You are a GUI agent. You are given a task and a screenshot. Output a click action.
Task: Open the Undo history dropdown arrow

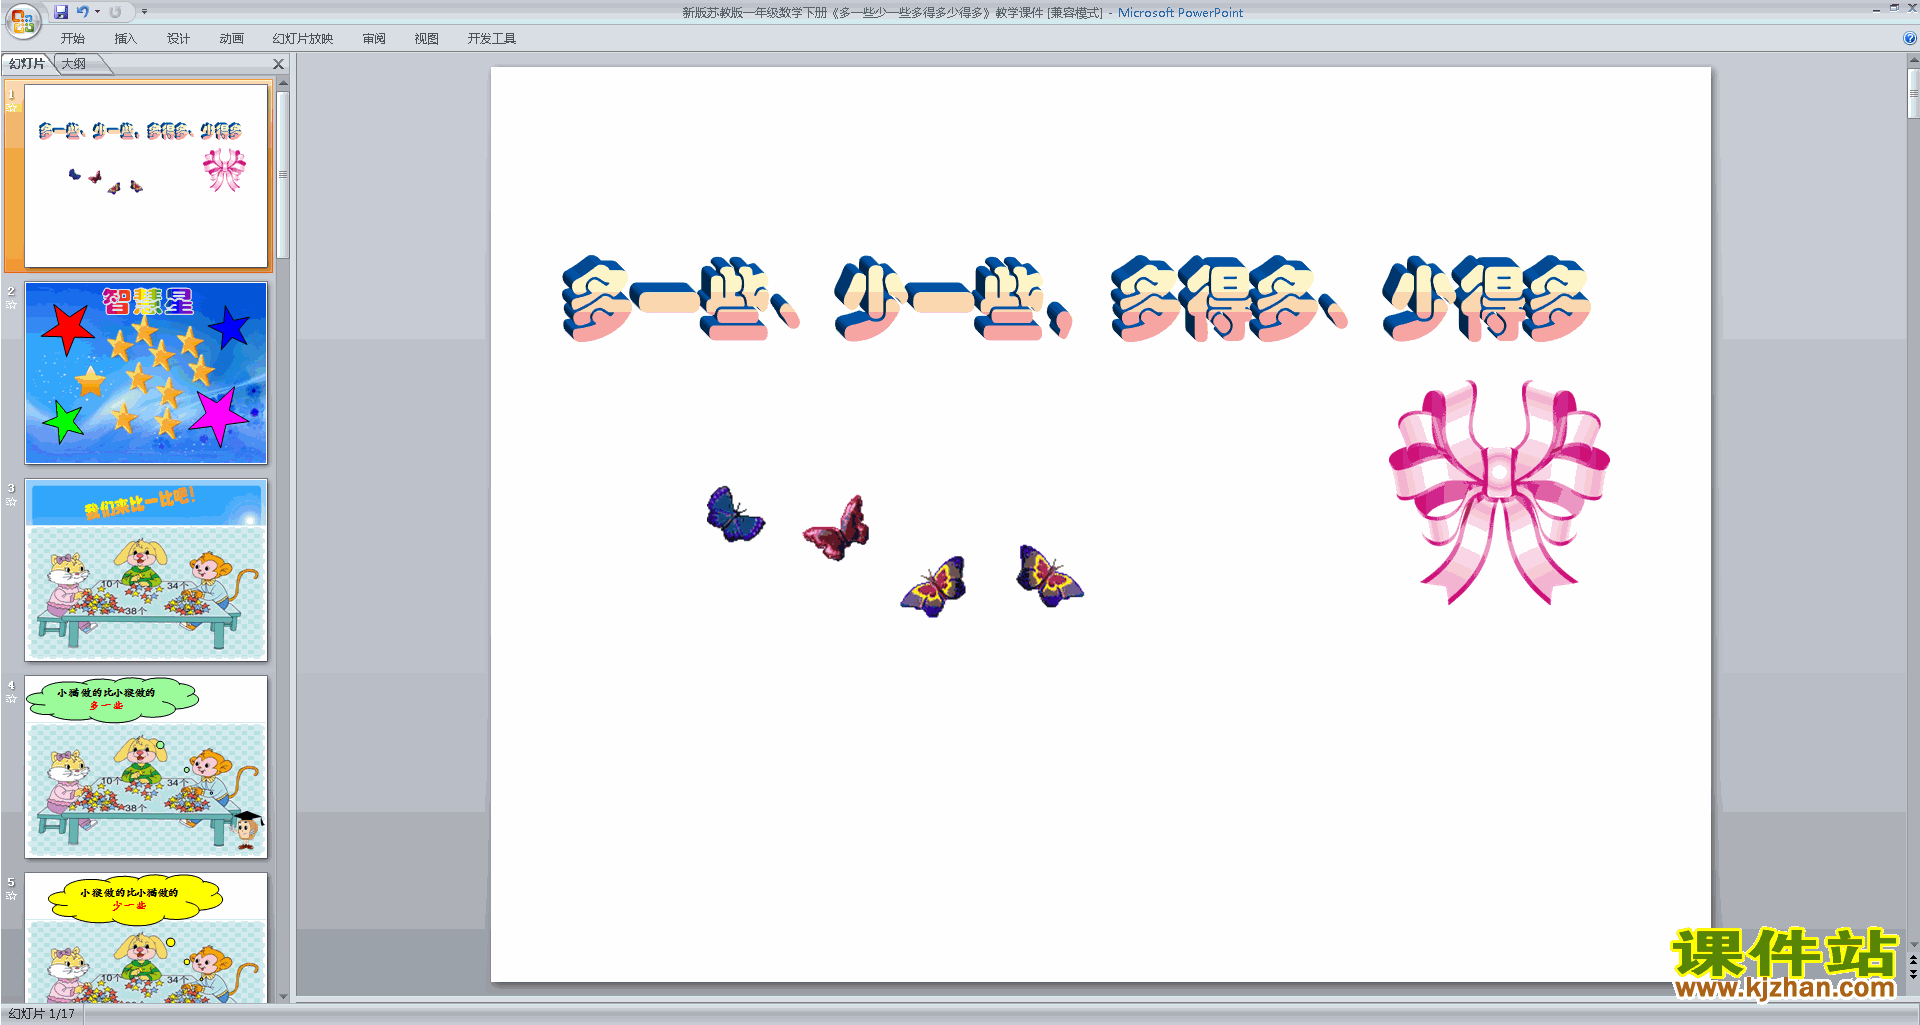(97, 12)
